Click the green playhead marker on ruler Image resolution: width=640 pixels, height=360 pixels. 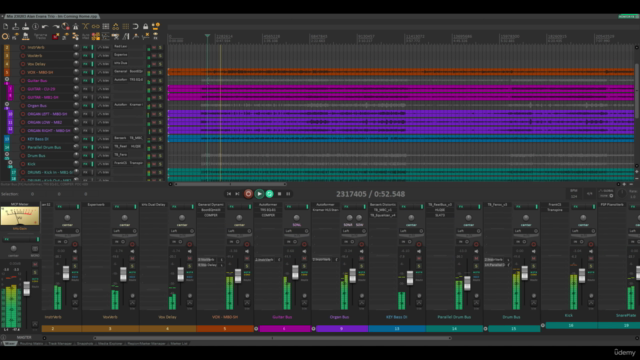pyautogui.click(x=207, y=36)
